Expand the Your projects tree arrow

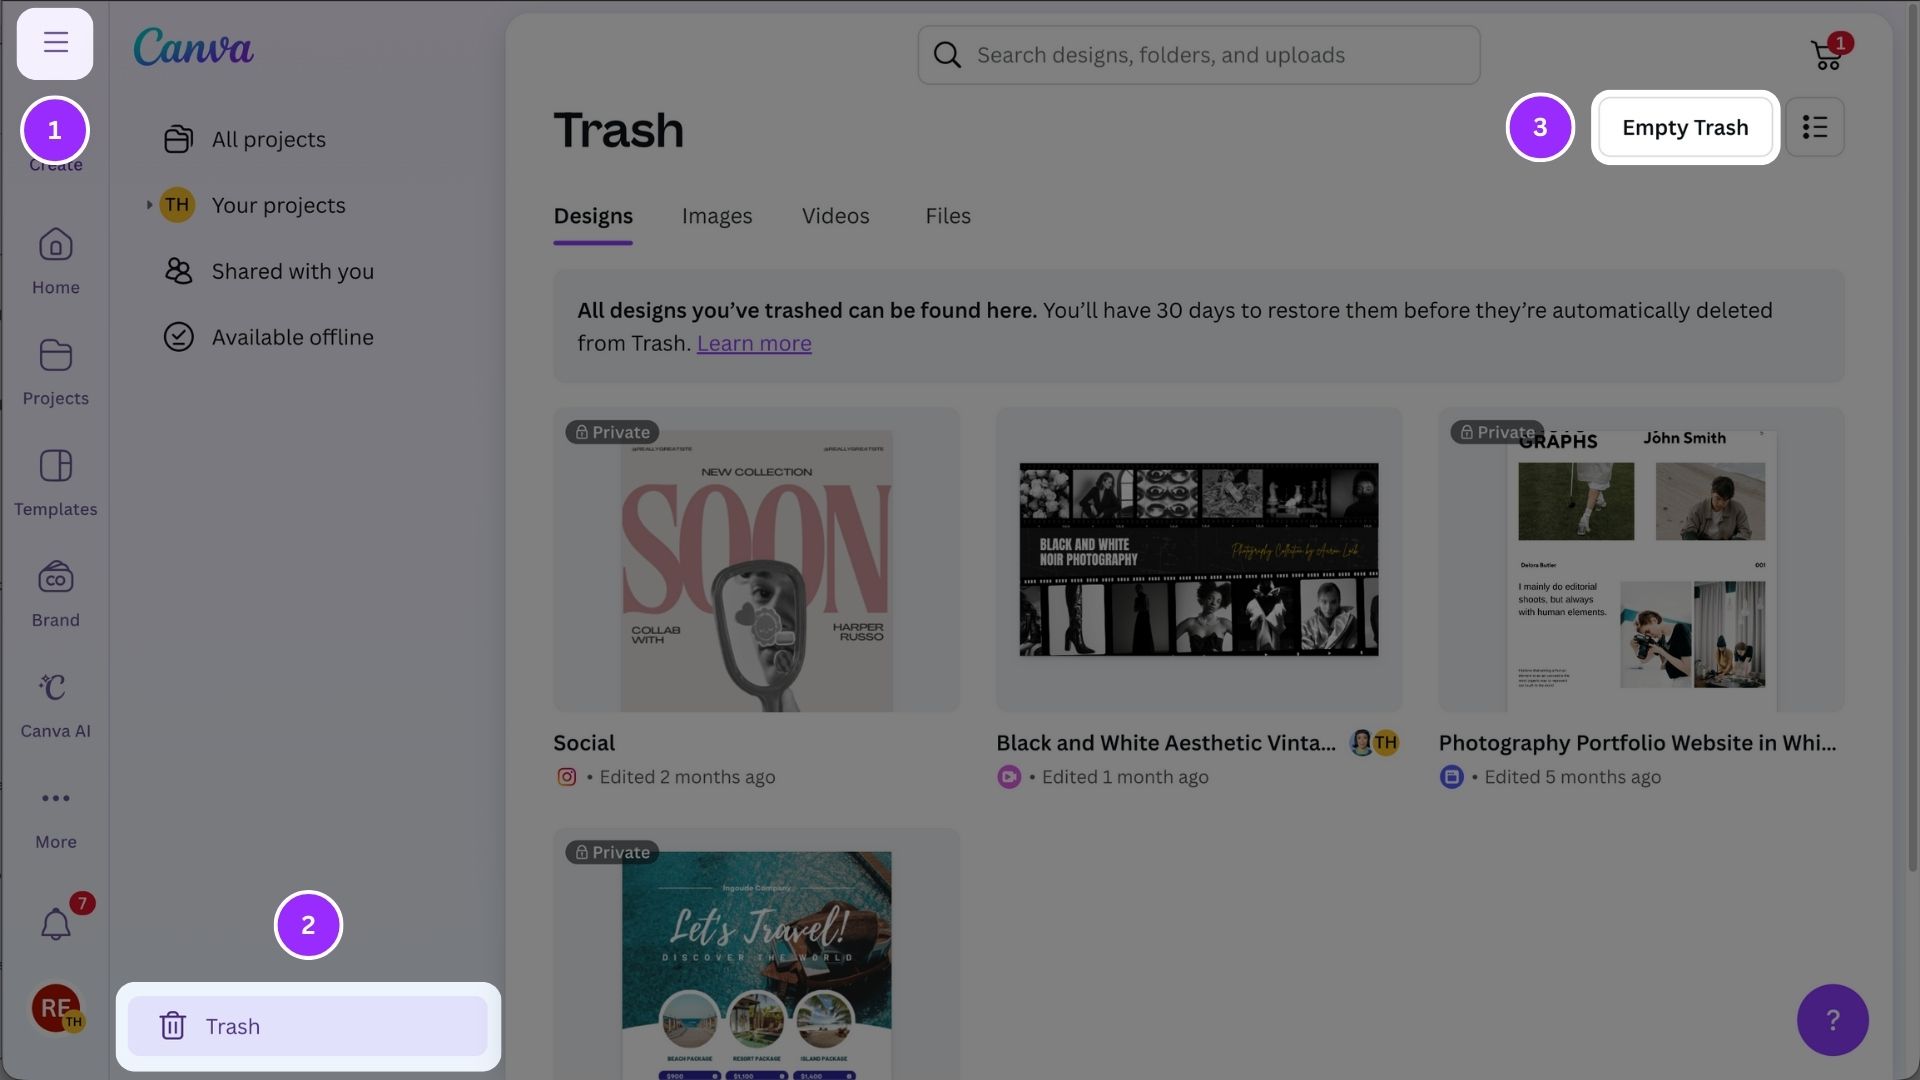coord(149,205)
